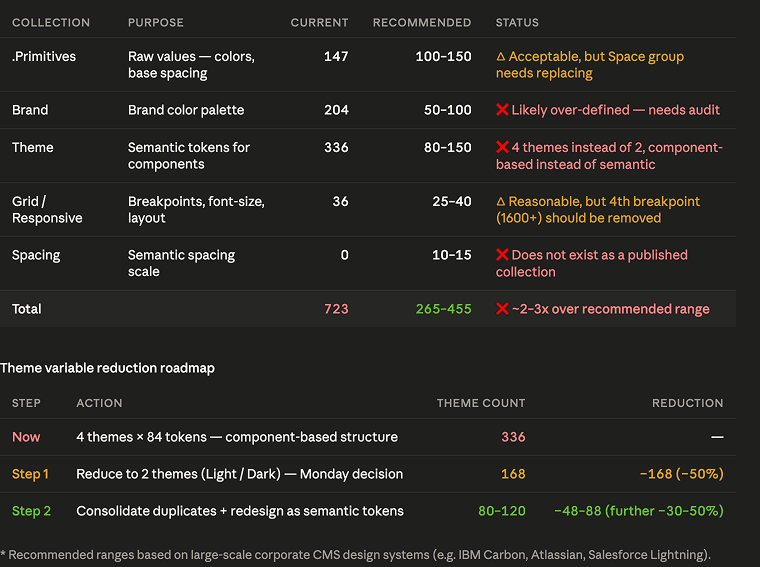Click recommended range 25–40
760x567 pixels.
[451, 202]
